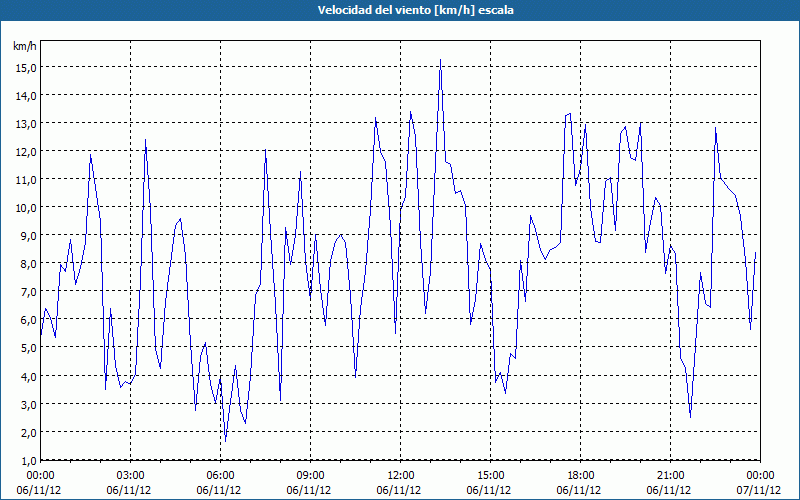Image resolution: width=800 pixels, height=500 pixels.
Task: Select the '06:00' x-axis time label
Action: (x=220, y=476)
